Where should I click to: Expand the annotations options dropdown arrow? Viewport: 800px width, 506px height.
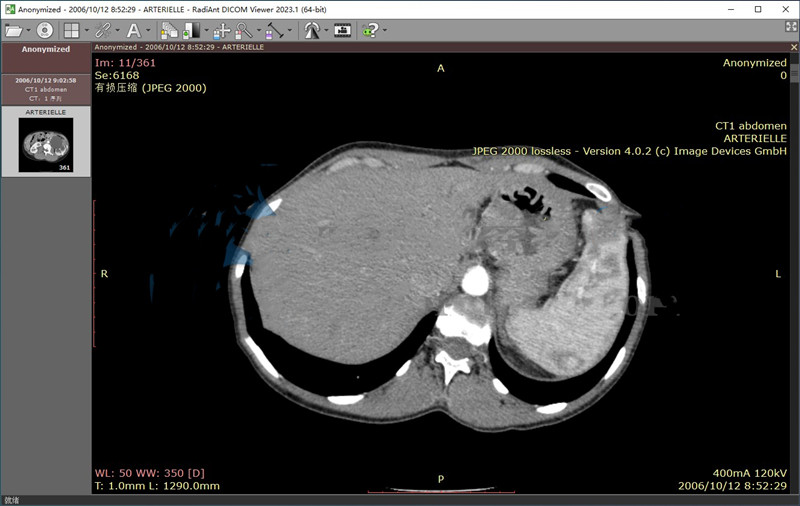148,31
